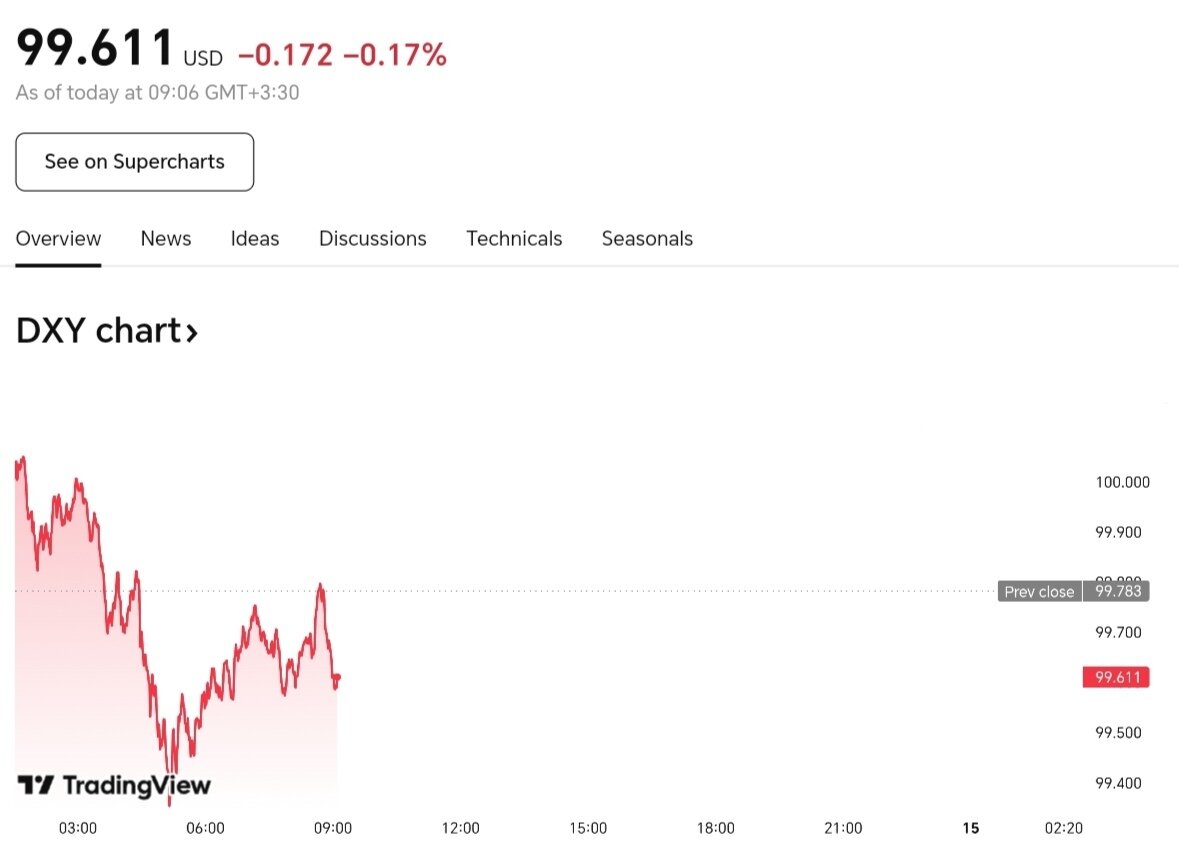The width and height of the screenshot is (1179, 863).
Task: Open the Overview tab
Action: 58,239
